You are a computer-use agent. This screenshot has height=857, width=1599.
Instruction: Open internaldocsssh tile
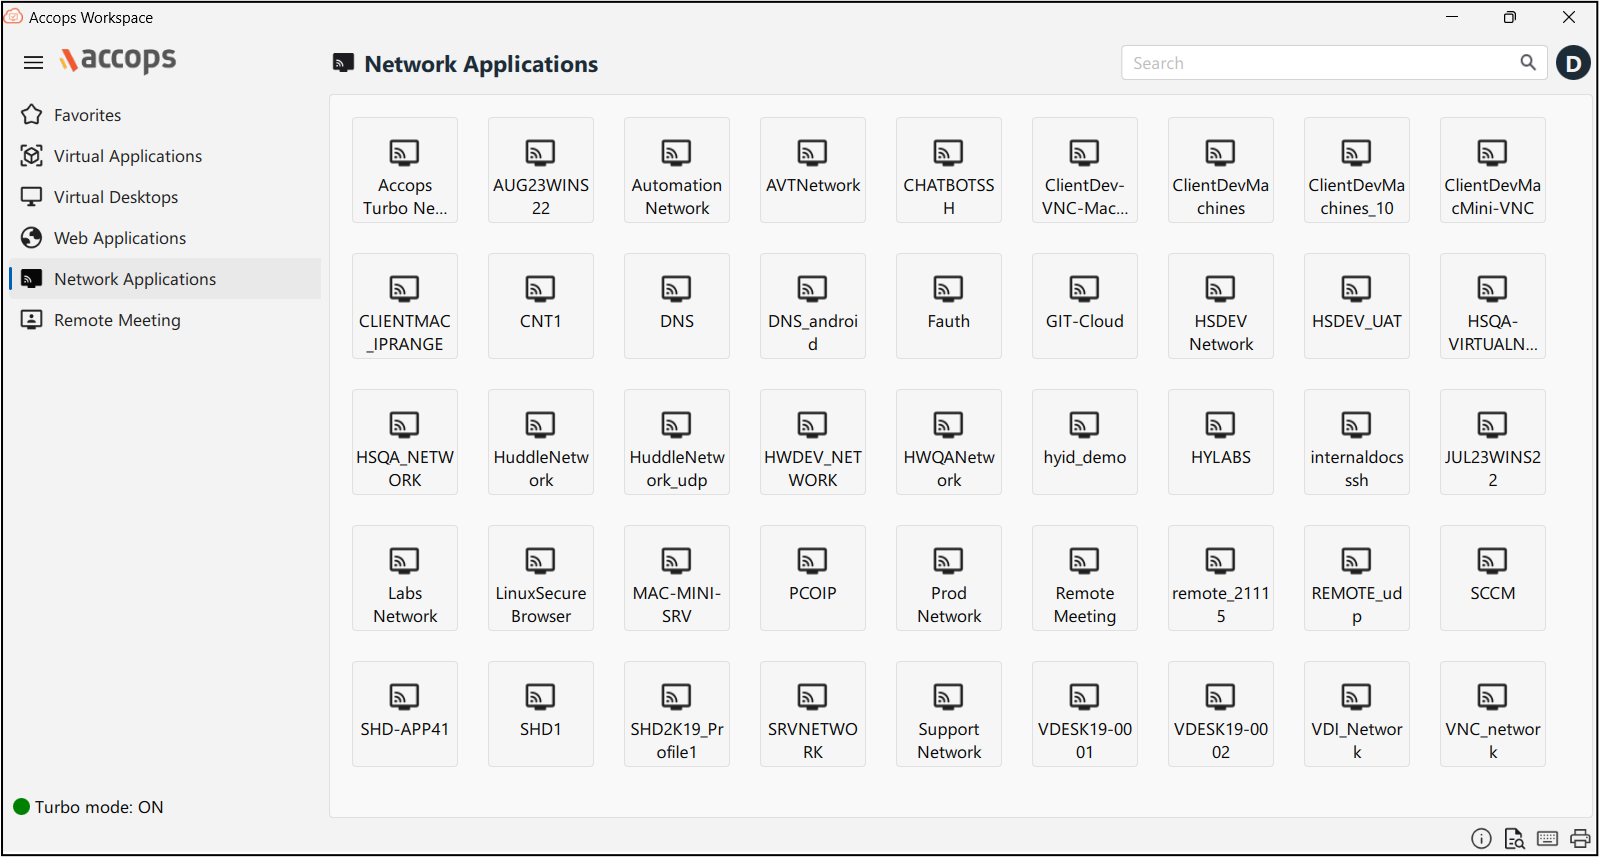click(x=1357, y=442)
